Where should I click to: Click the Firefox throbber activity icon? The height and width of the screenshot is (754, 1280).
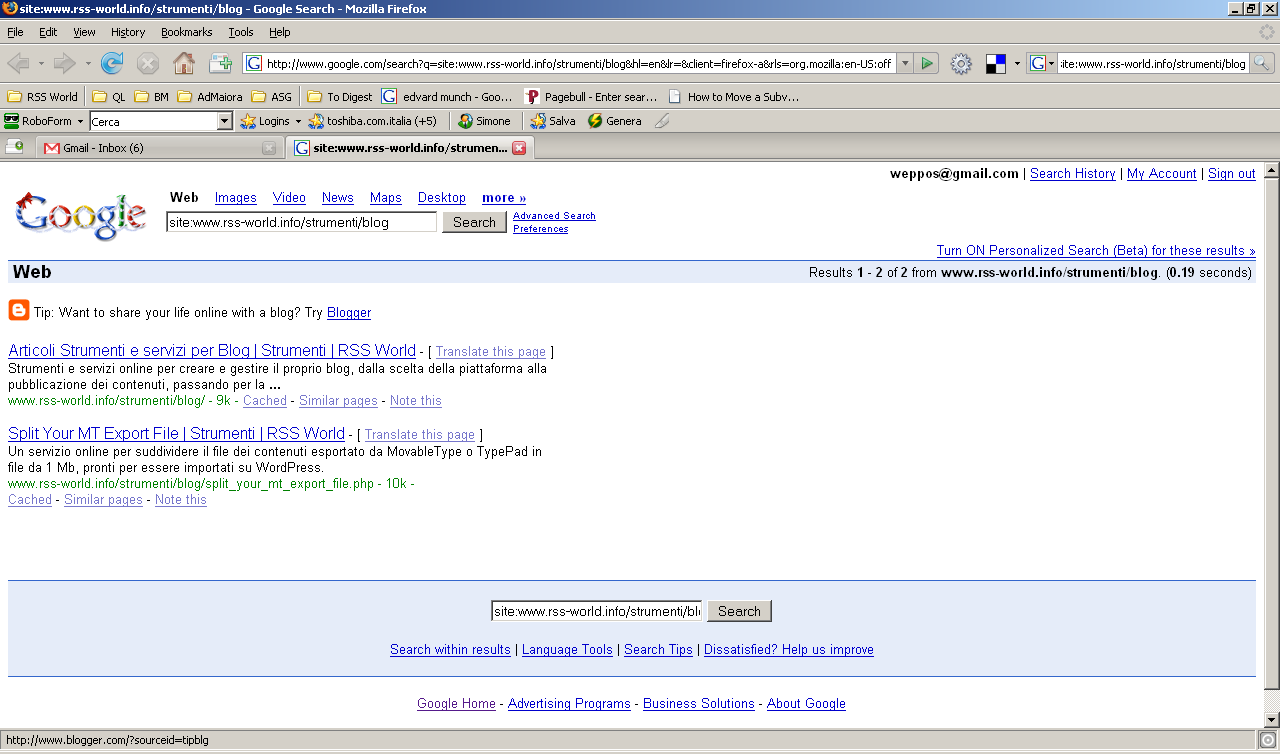(1267, 32)
